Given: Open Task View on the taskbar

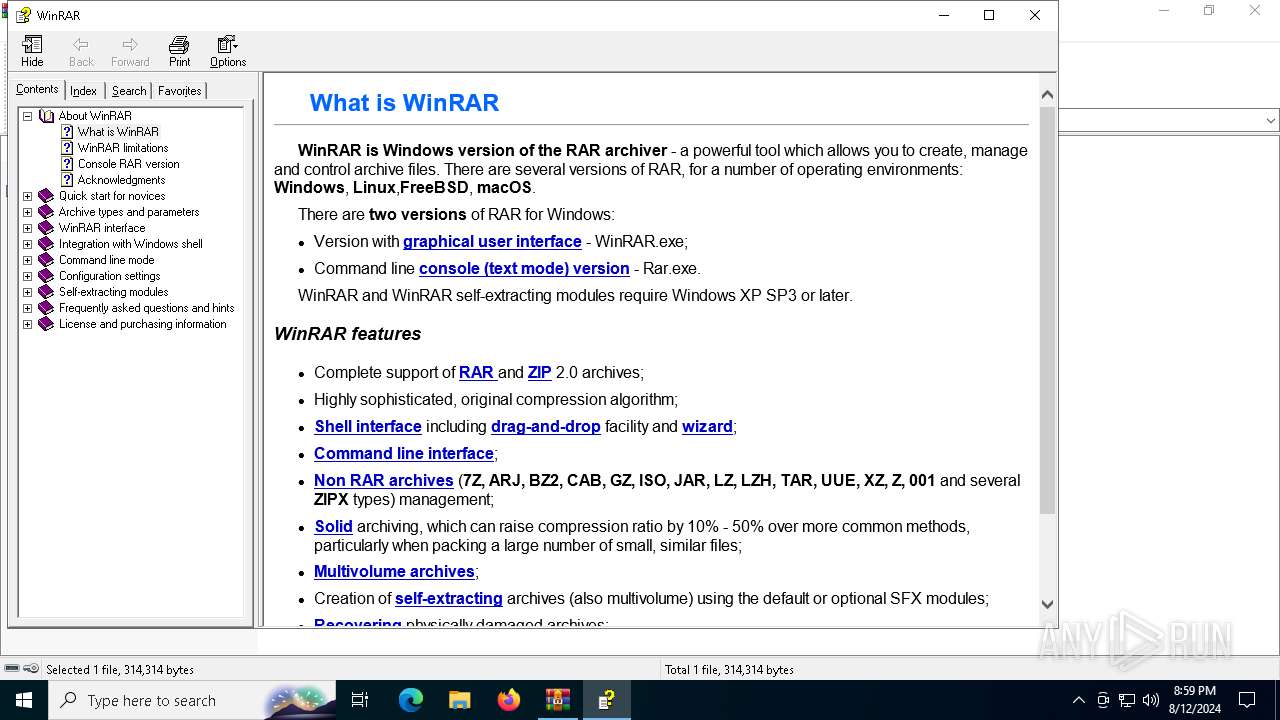Looking at the screenshot, I should [x=361, y=700].
